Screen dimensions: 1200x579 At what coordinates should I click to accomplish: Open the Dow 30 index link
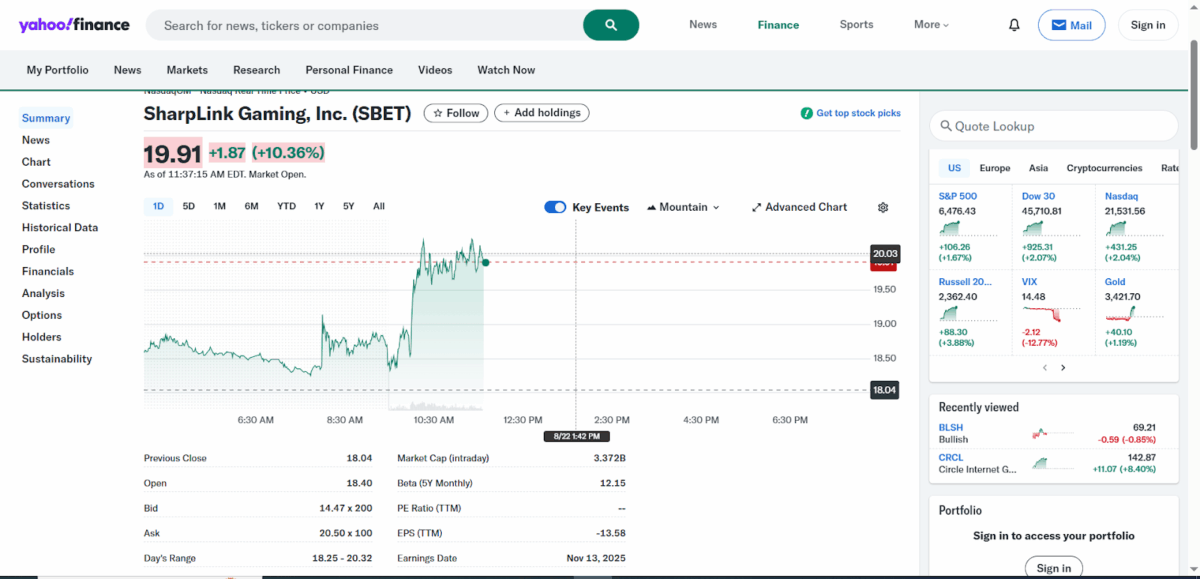coord(1038,196)
